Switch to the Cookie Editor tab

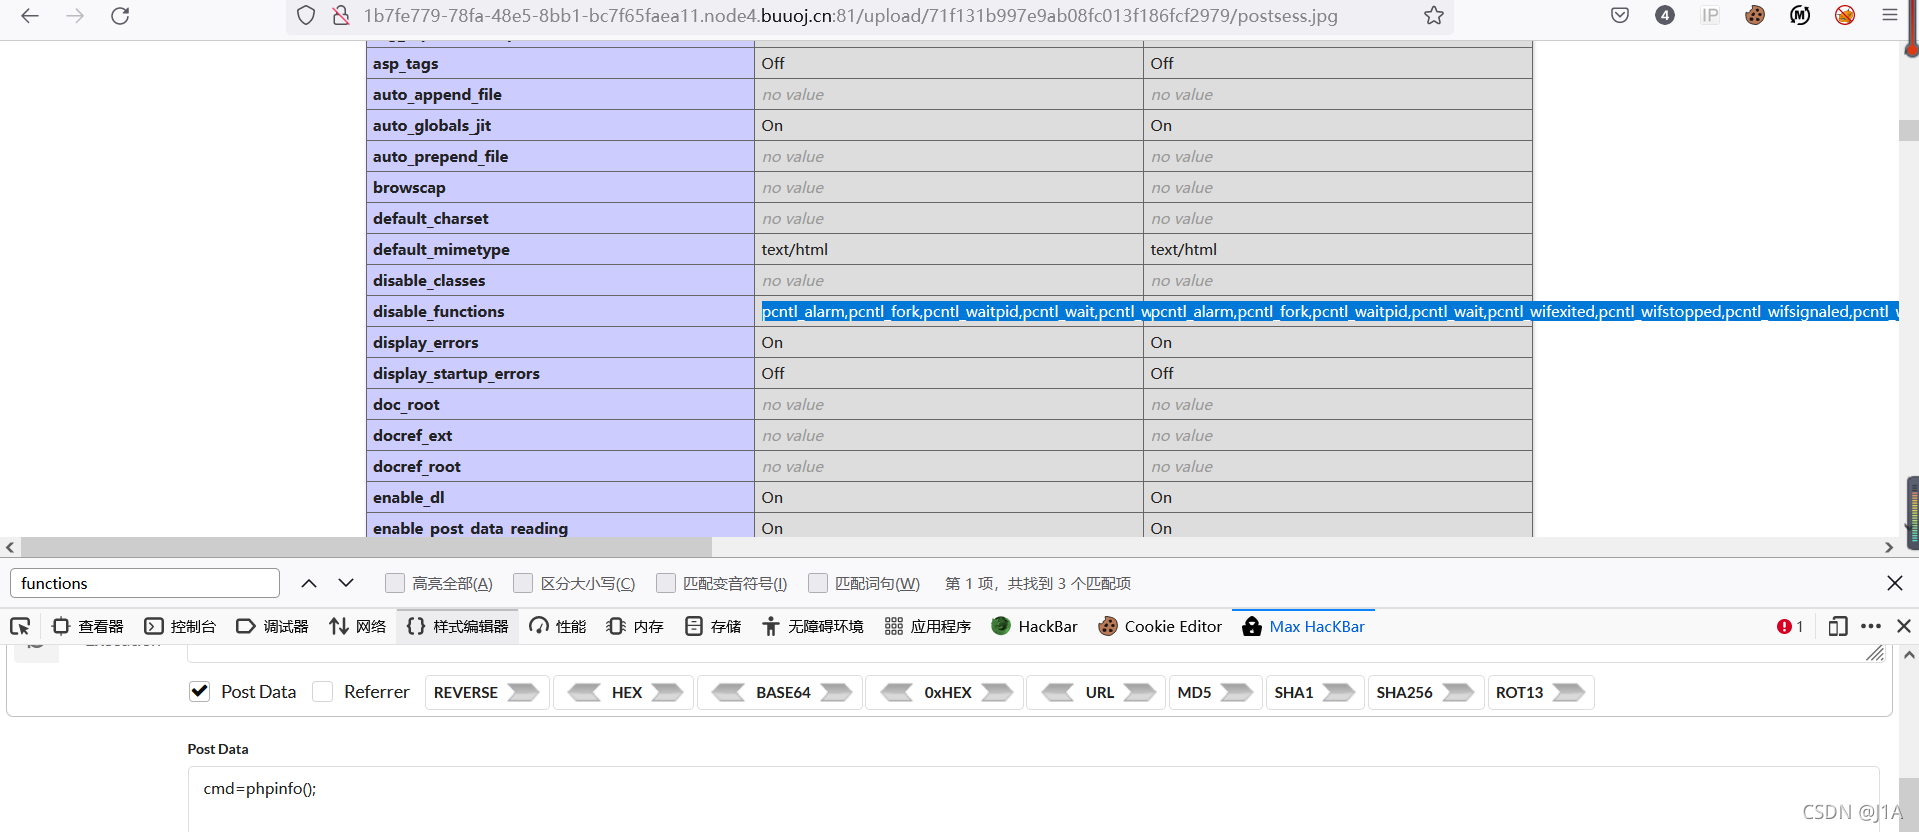pos(1160,626)
